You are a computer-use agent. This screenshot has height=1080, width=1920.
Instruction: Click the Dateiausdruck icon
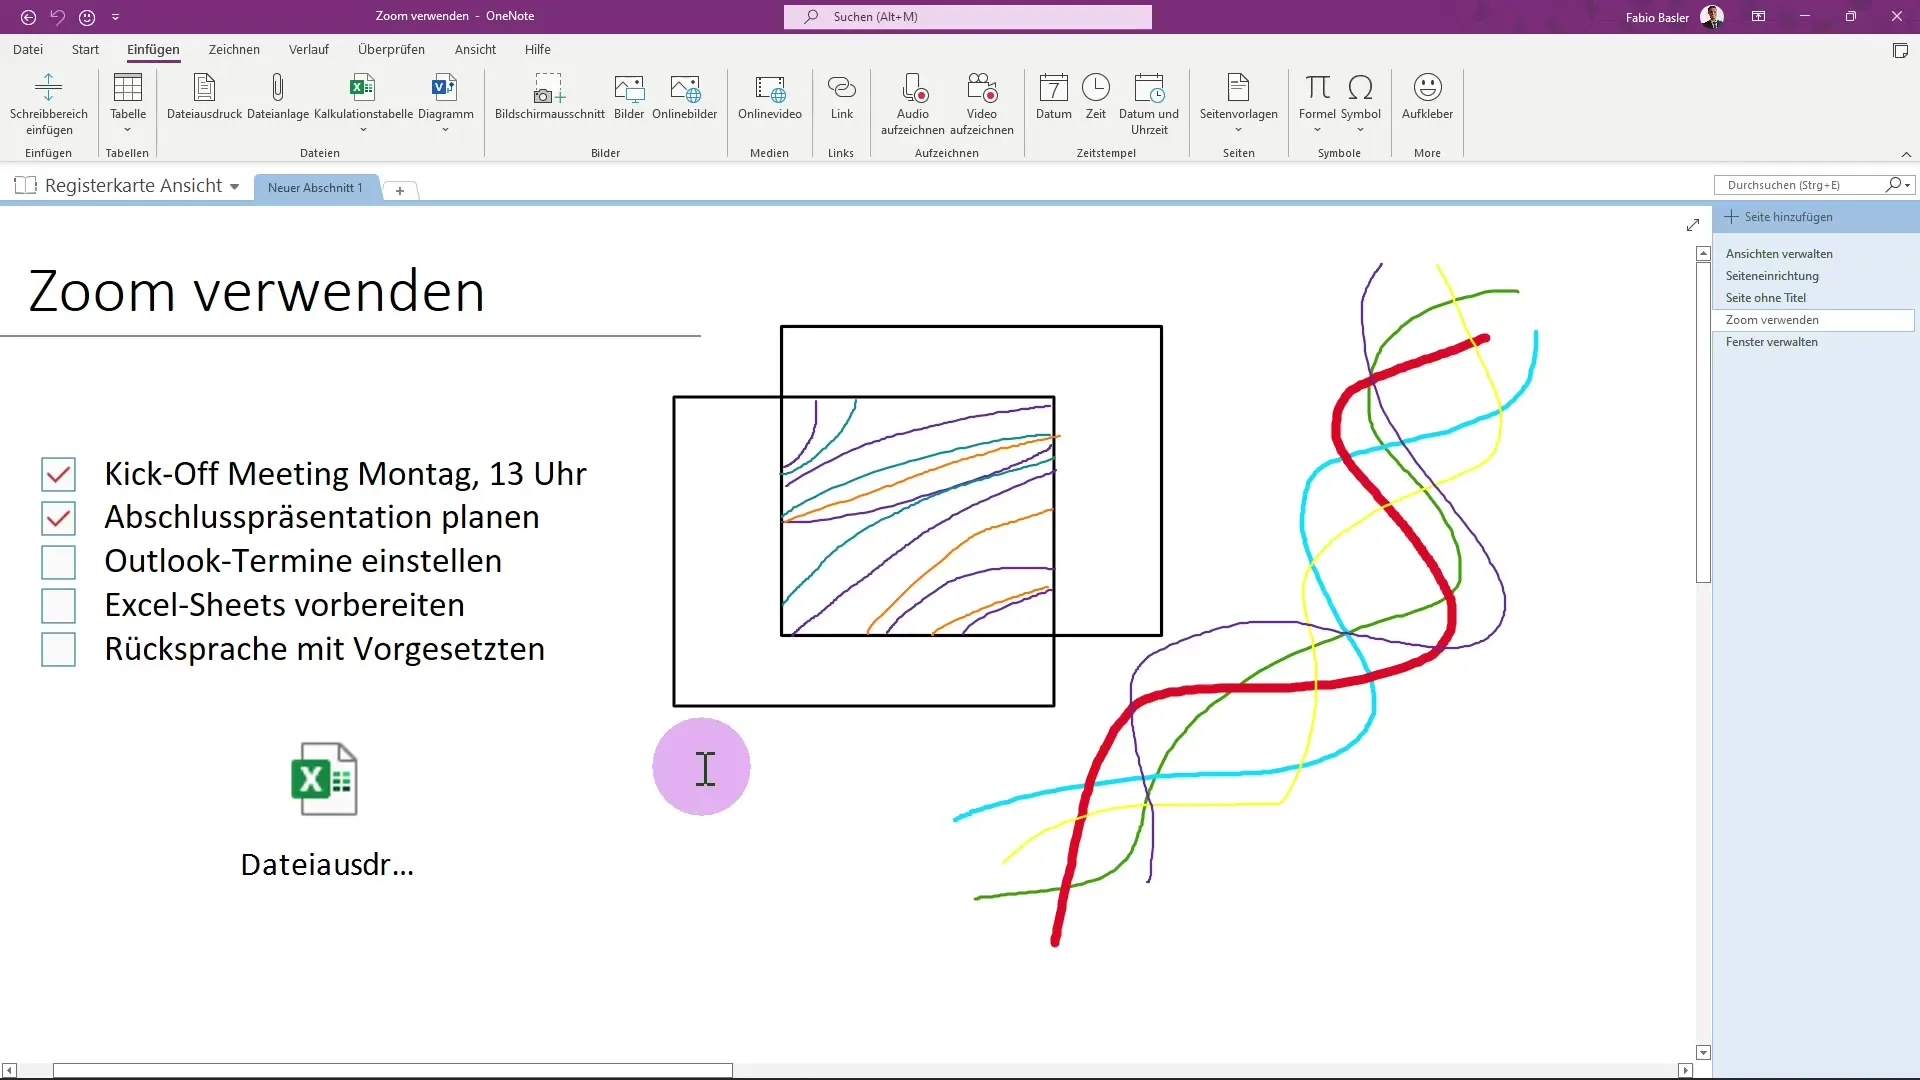pyautogui.click(x=204, y=88)
